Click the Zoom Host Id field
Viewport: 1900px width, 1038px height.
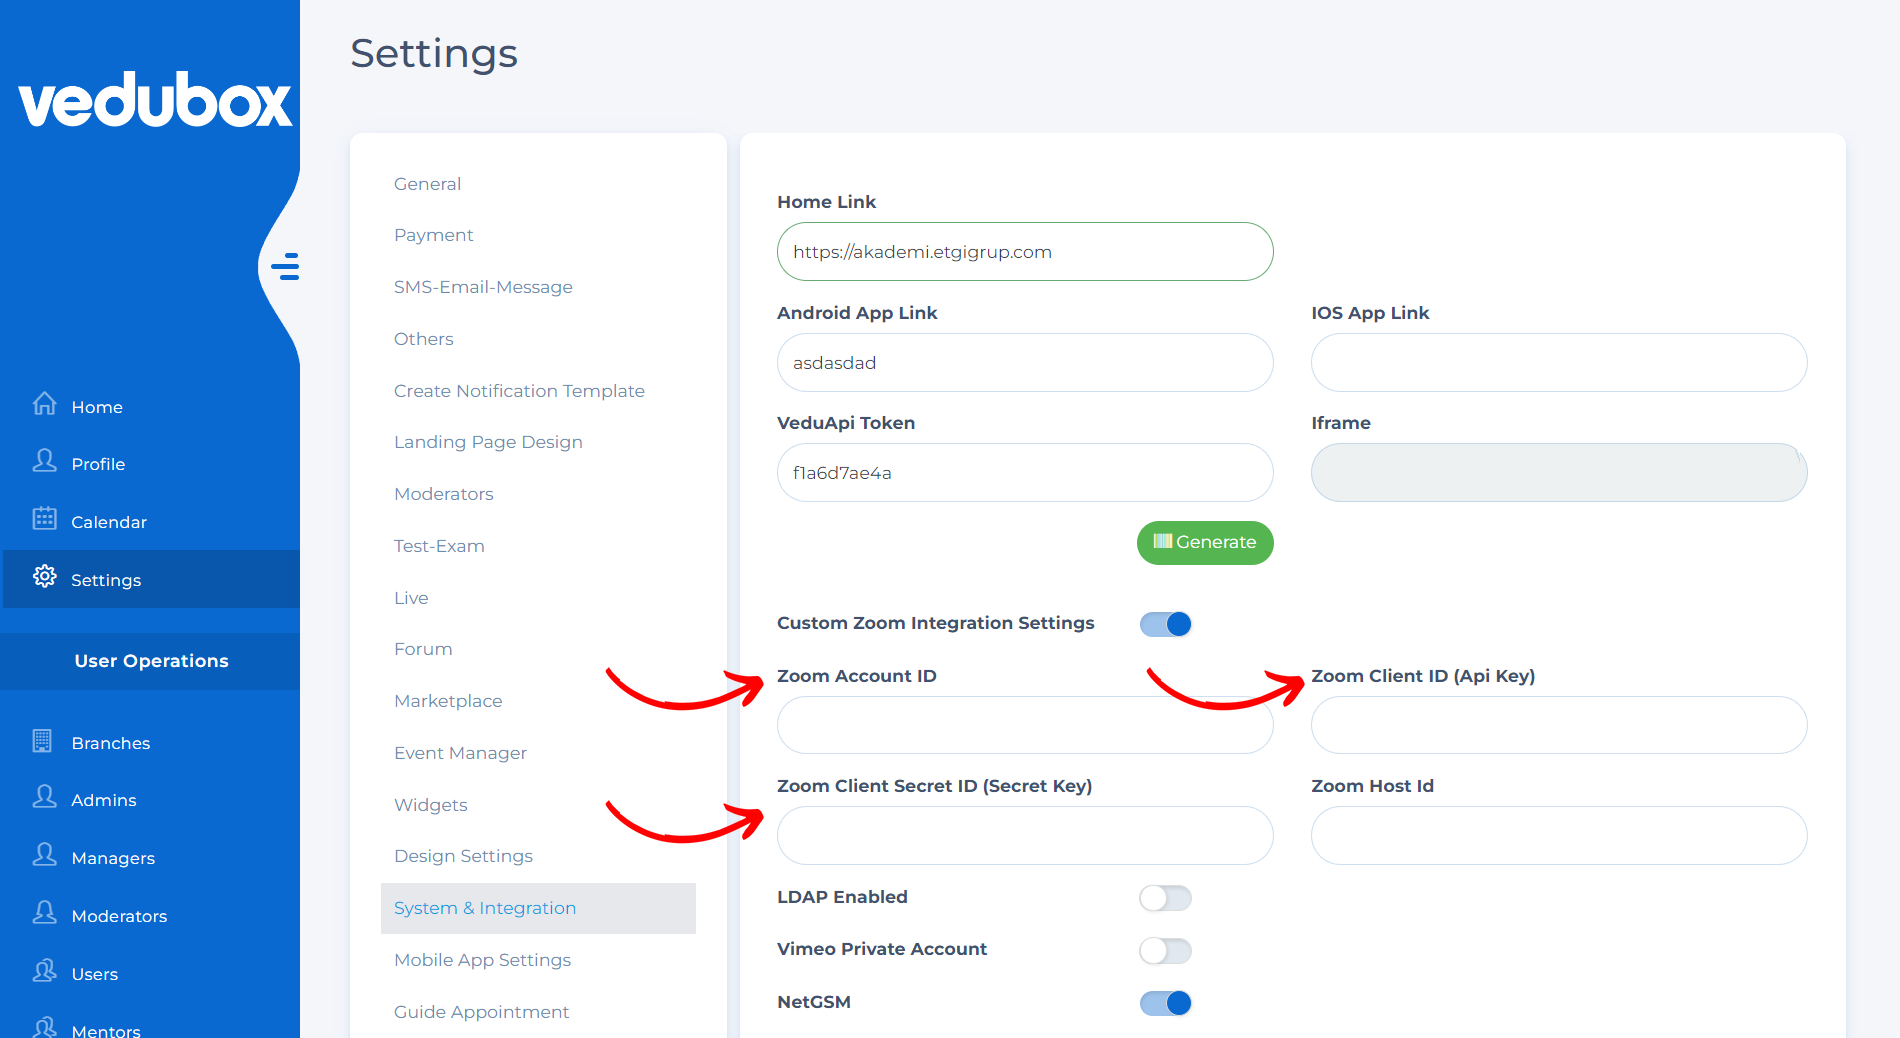[1559, 836]
